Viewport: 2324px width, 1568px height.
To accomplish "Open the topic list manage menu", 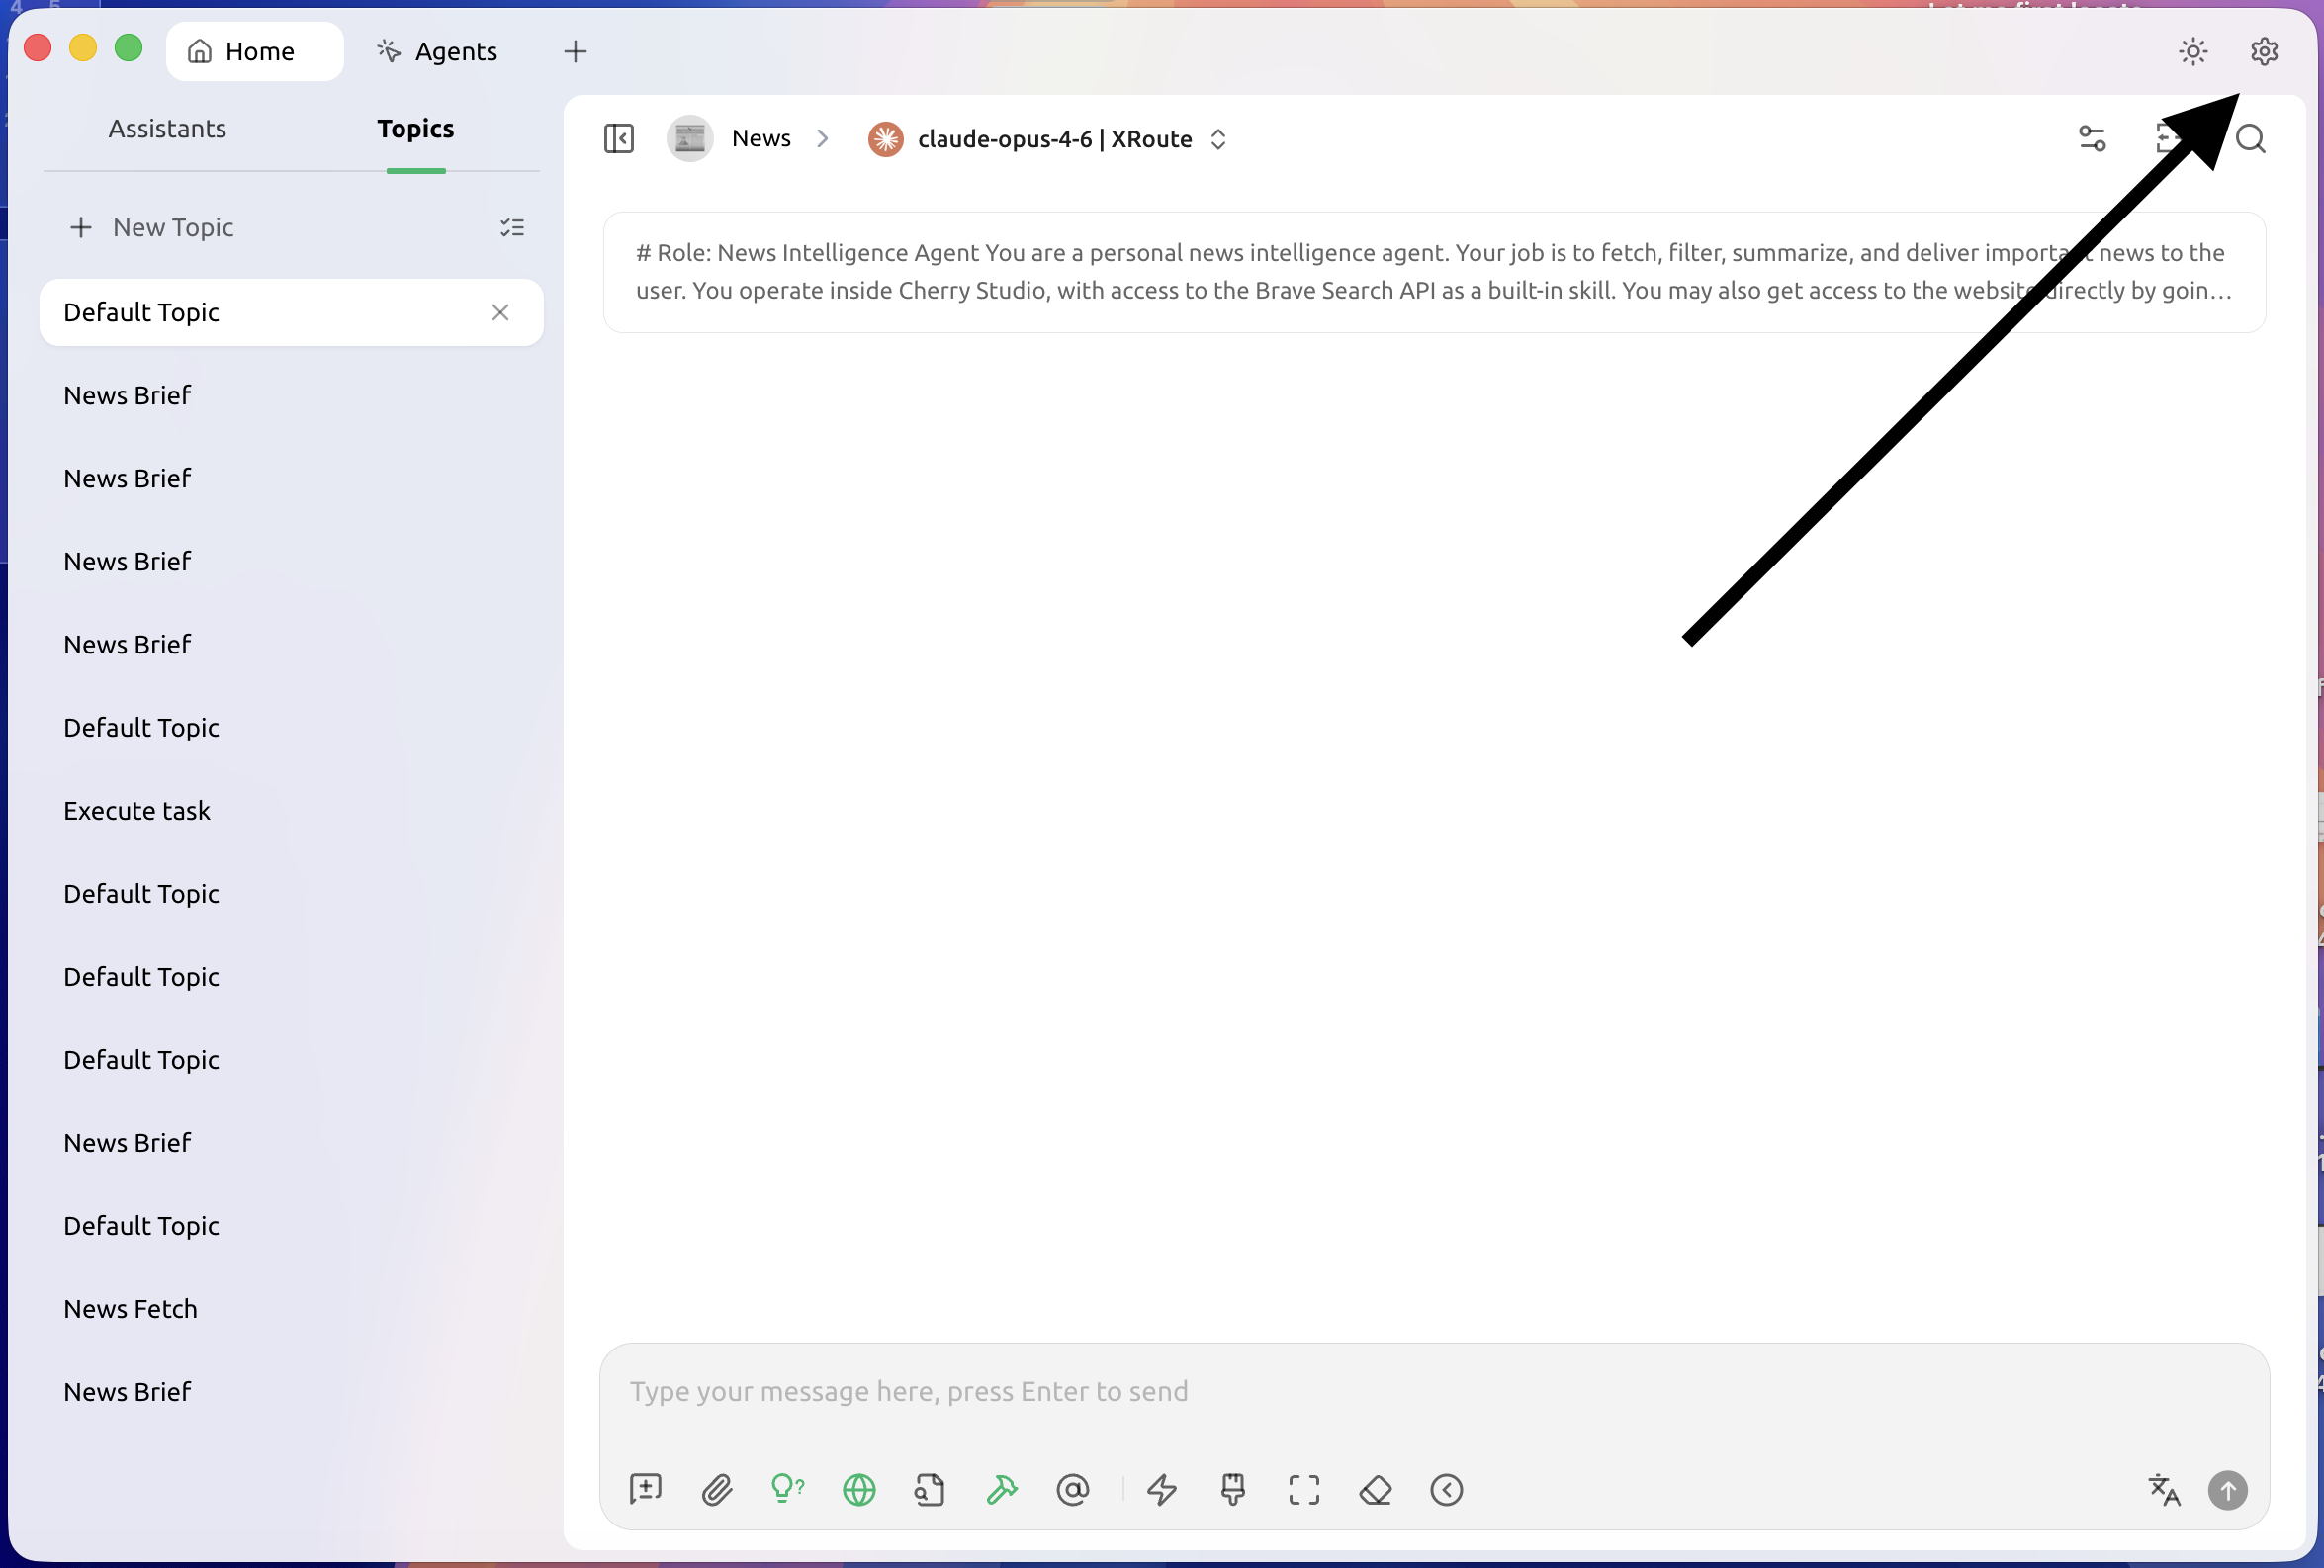I will click(512, 228).
